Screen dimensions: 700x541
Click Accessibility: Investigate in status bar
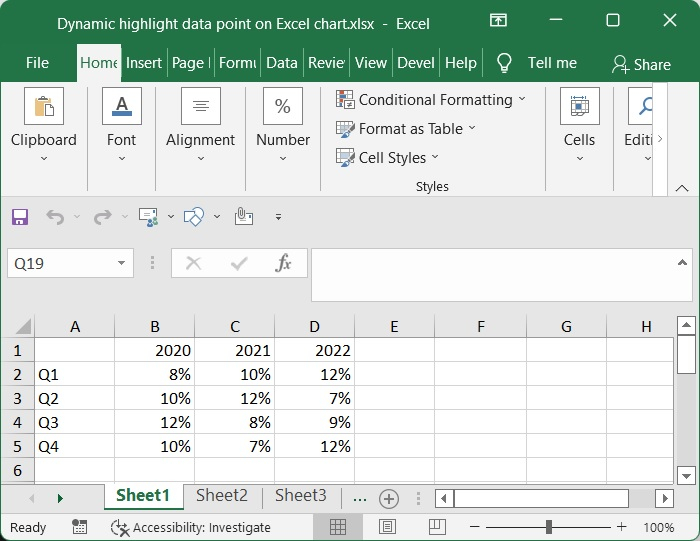(191, 527)
